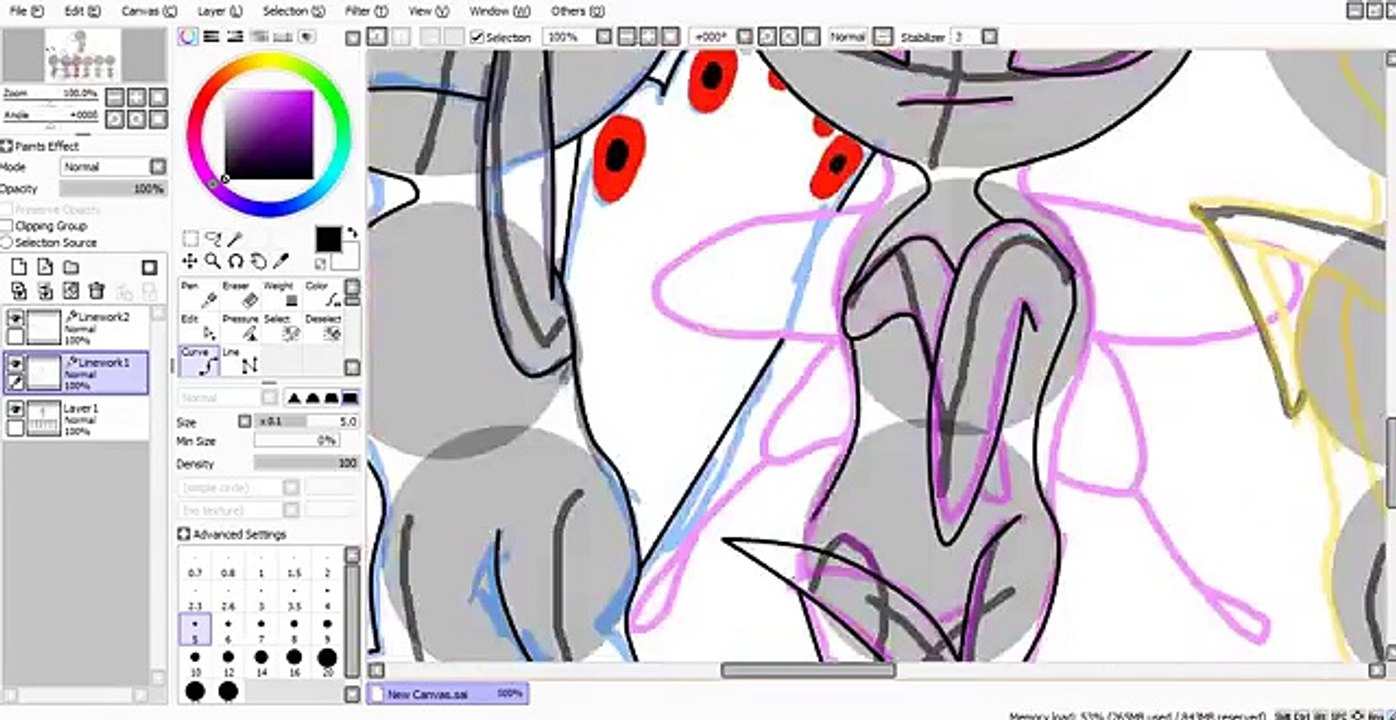This screenshot has height=720, width=1396.
Task: Toggle the Selection checkbox in toolbar
Action: [478, 37]
